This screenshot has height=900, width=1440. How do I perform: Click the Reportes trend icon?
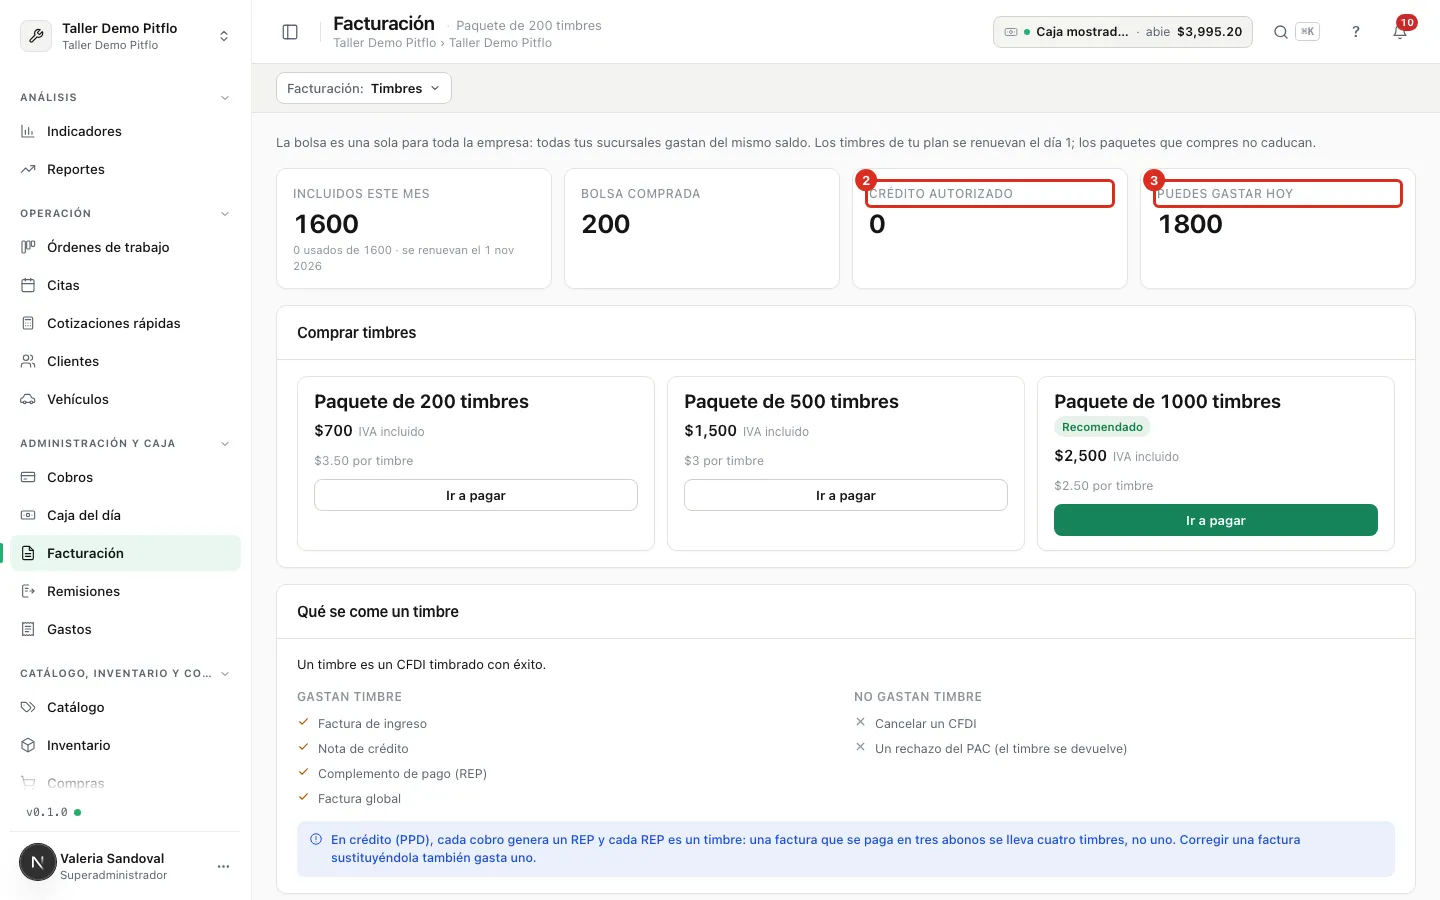coord(28,169)
